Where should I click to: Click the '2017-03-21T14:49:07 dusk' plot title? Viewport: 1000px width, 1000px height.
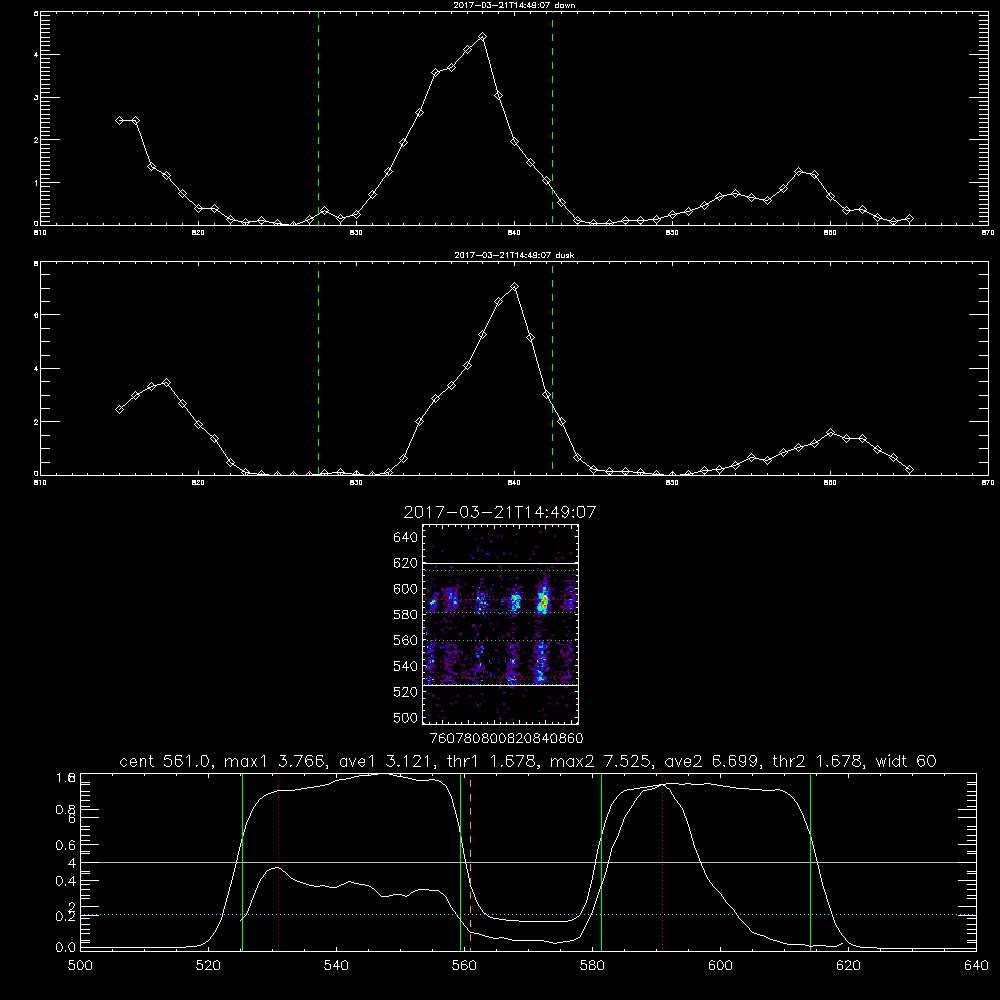pos(514,255)
